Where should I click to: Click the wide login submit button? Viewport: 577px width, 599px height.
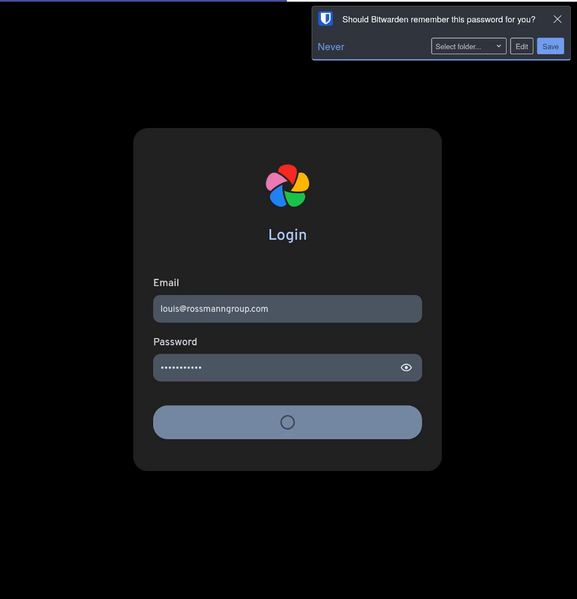[x=287, y=422]
